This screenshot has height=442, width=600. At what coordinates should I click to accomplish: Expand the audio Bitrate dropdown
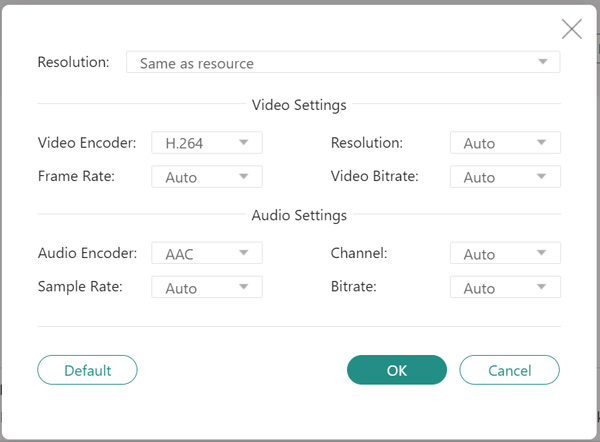click(505, 288)
